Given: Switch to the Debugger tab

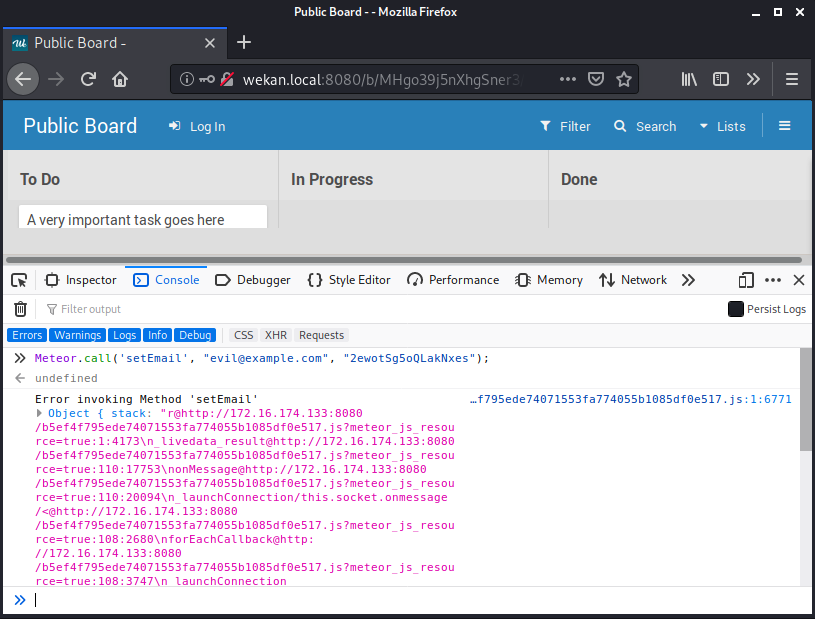Looking at the screenshot, I should [253, 280].
